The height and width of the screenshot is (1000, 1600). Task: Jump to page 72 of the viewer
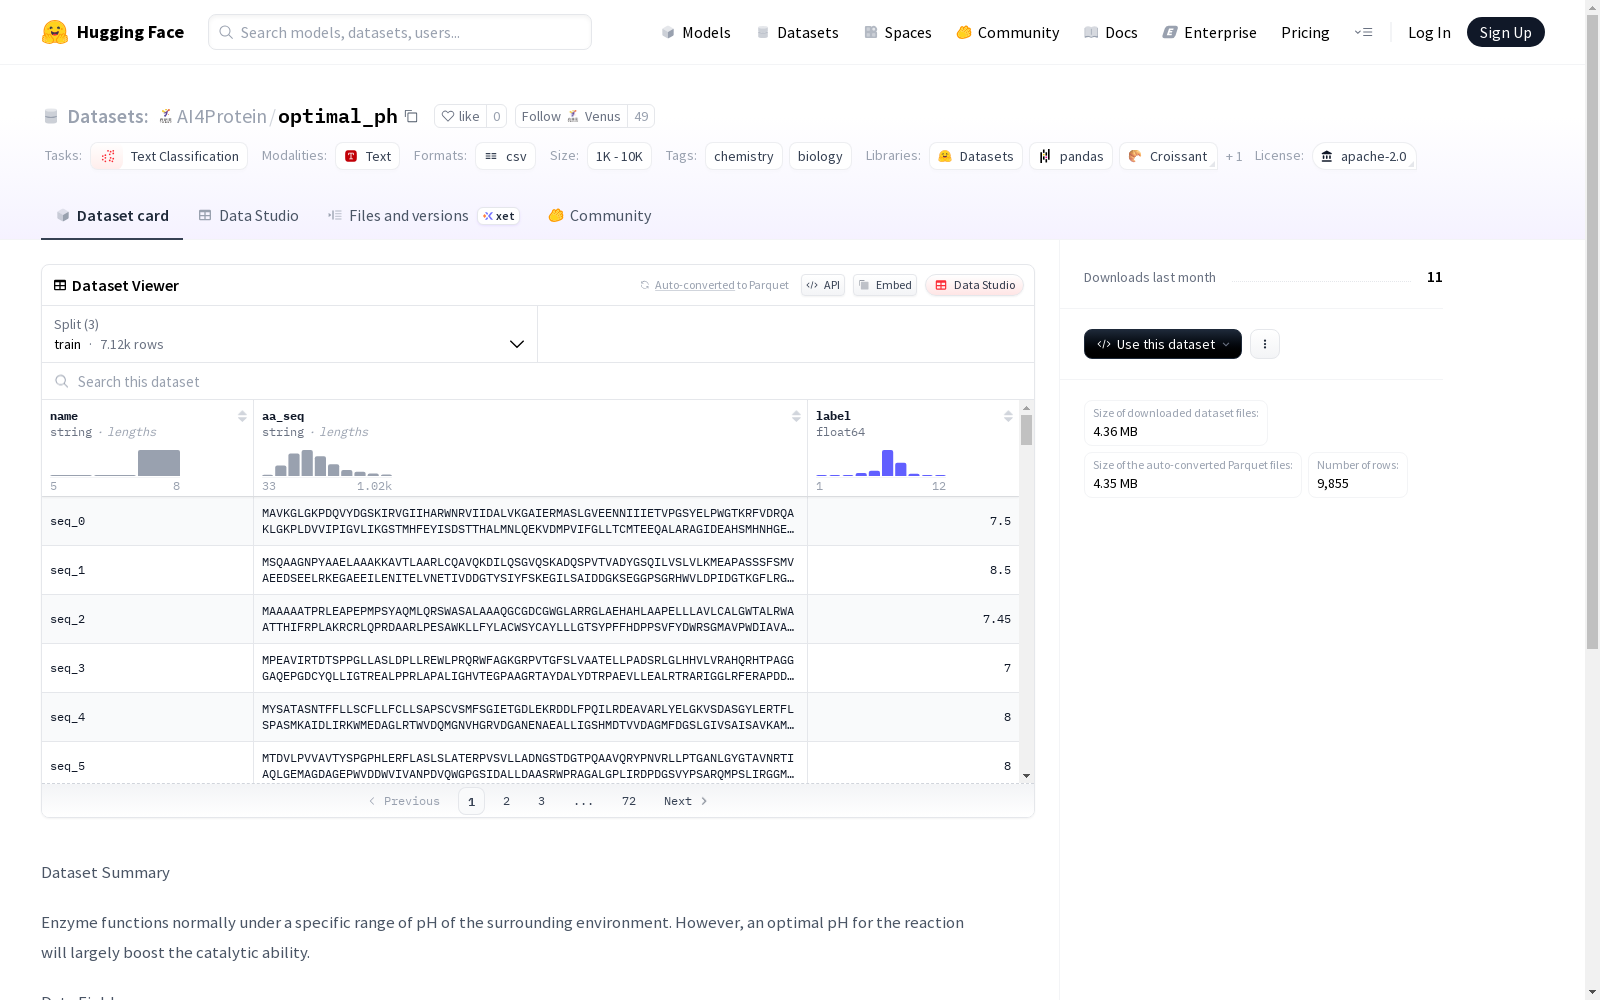click(x=629, y=801)
